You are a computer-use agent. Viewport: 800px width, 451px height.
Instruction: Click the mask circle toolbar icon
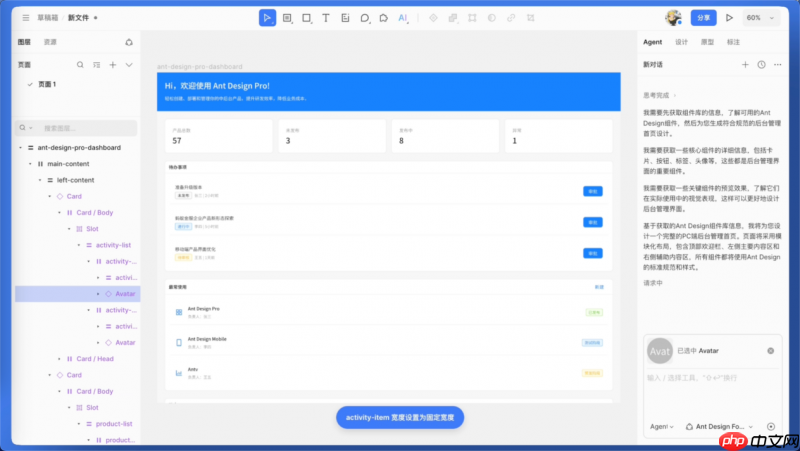tap(492, 18)
